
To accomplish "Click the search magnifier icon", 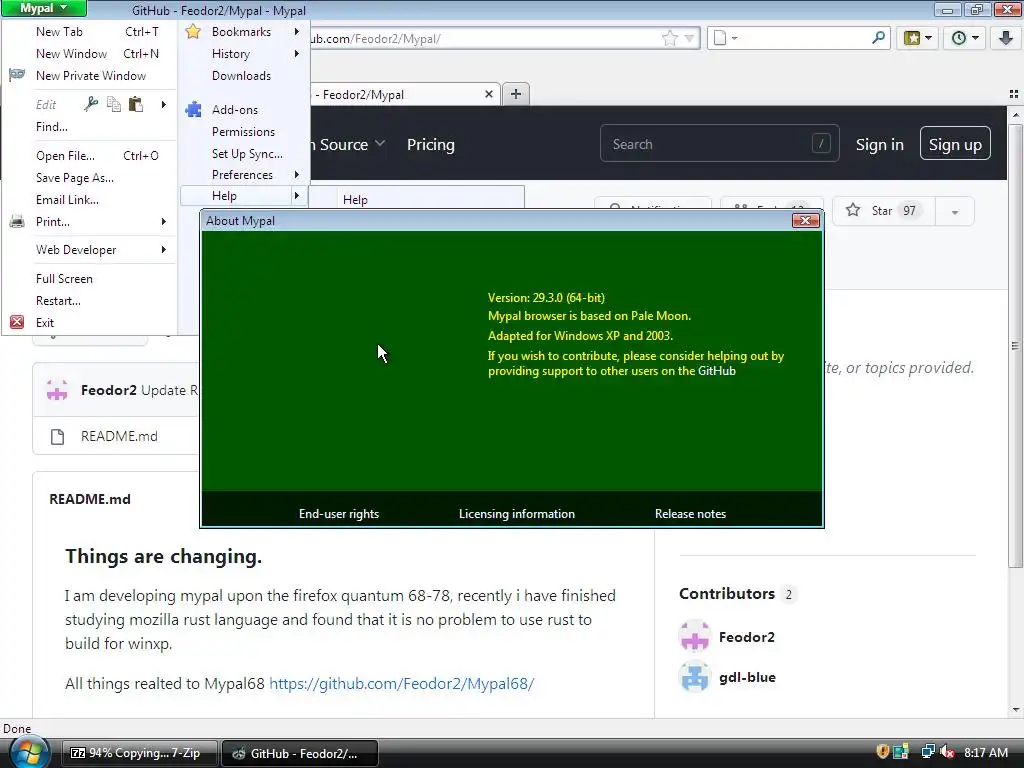I will [878, 38].
